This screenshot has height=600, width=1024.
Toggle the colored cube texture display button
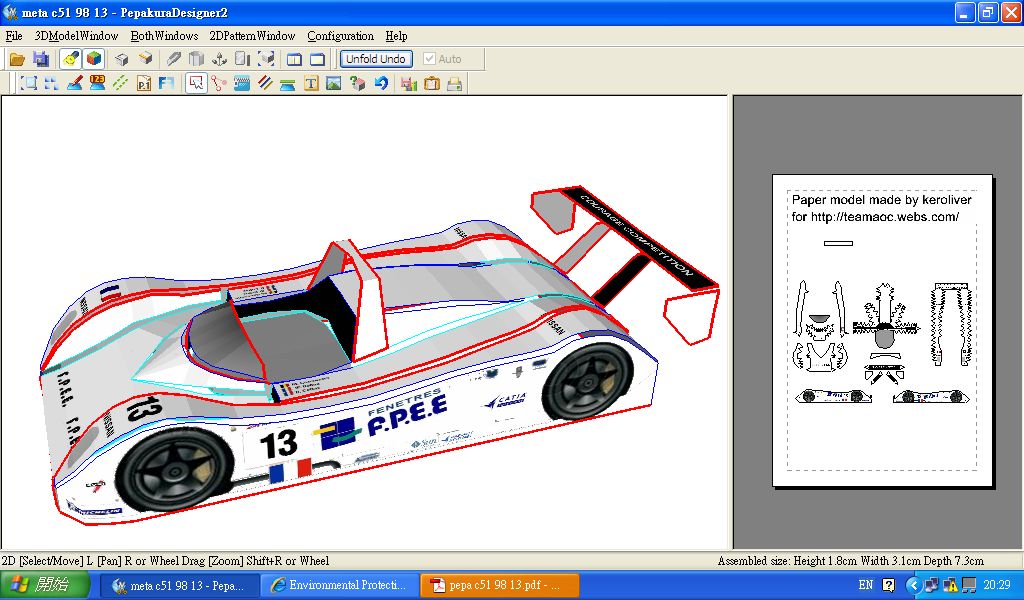93,59
